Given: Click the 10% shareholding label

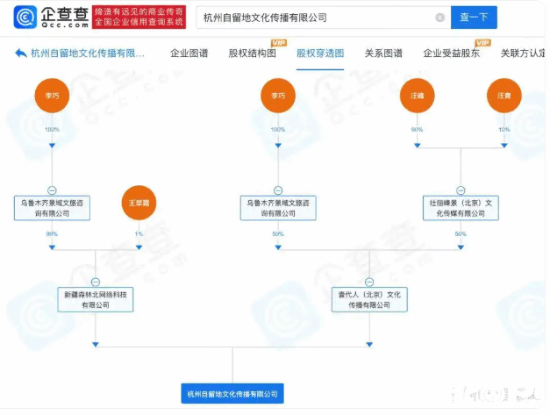Looking at the screenshot, I should tap(504, 130).
